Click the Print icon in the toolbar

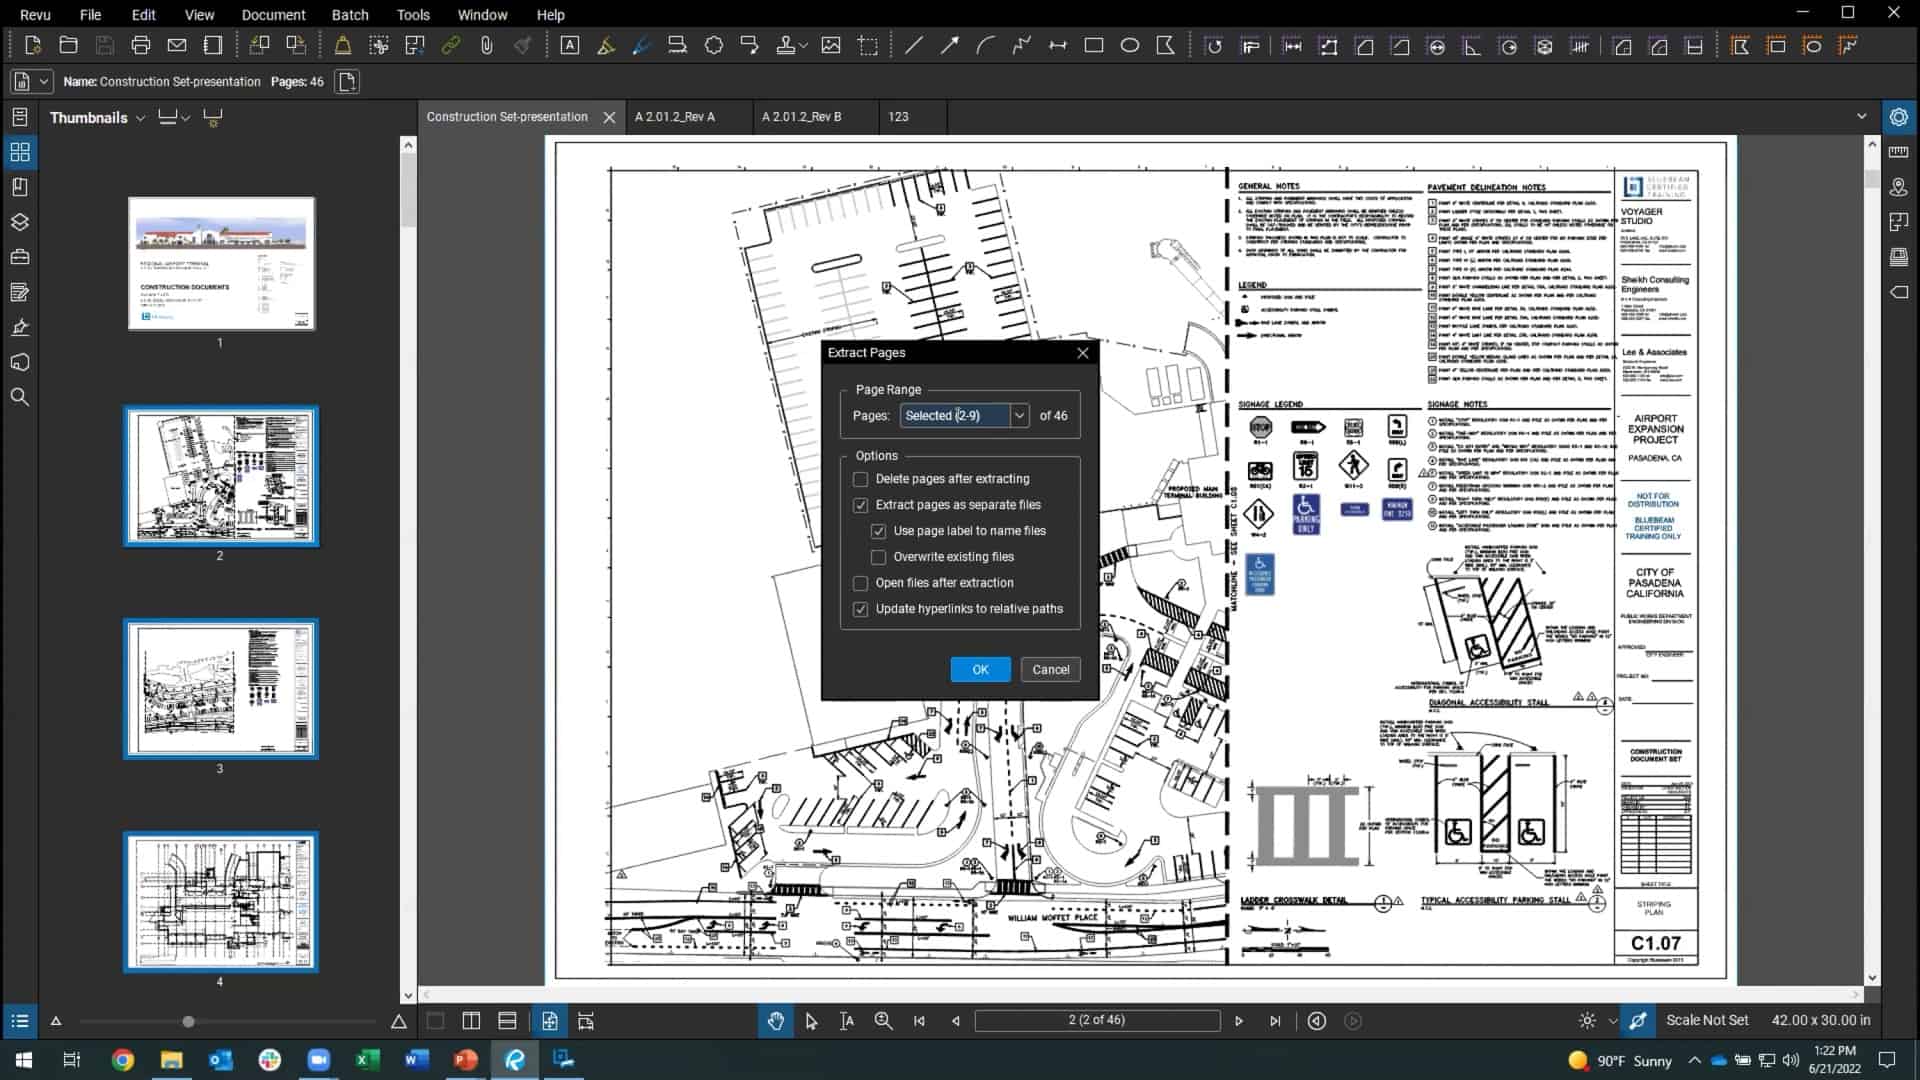(141, 46)
